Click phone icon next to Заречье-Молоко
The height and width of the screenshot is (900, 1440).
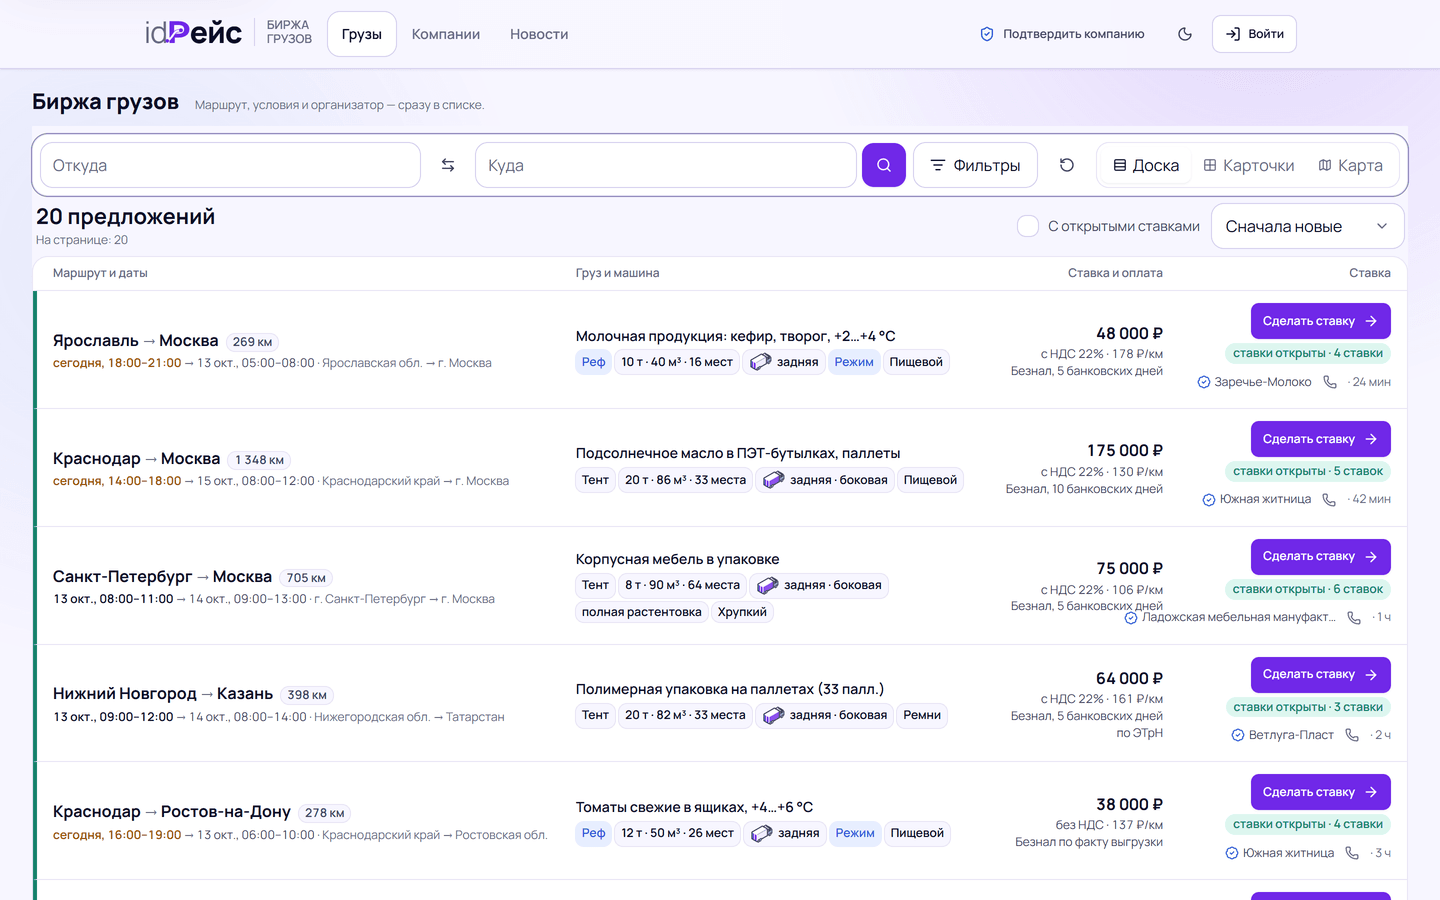(1330, 382)
